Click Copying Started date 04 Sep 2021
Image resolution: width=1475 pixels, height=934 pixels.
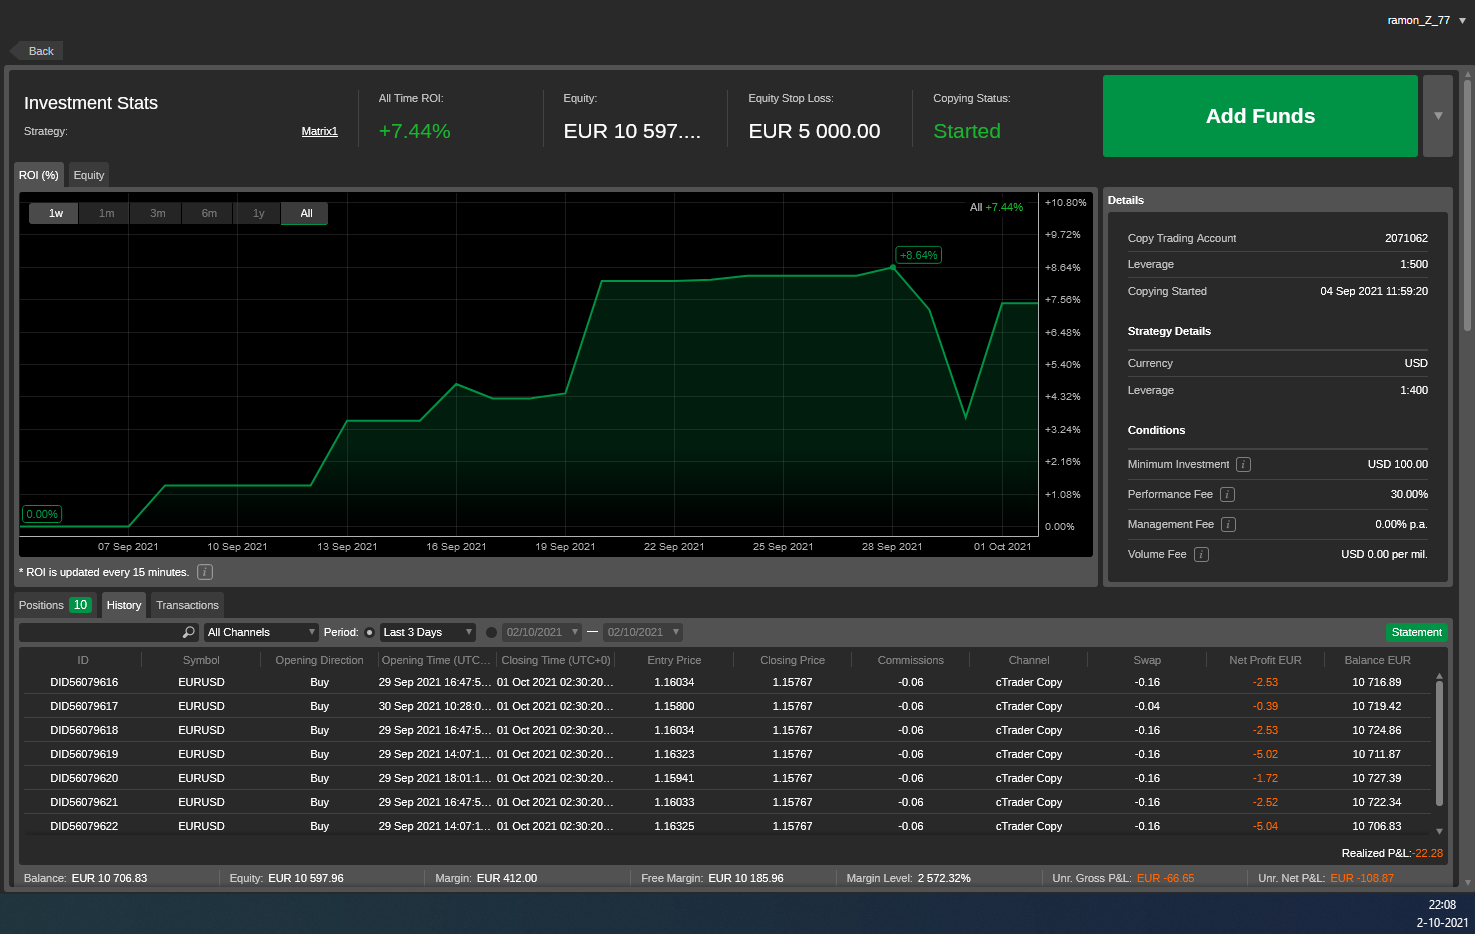pos(1374,291)
